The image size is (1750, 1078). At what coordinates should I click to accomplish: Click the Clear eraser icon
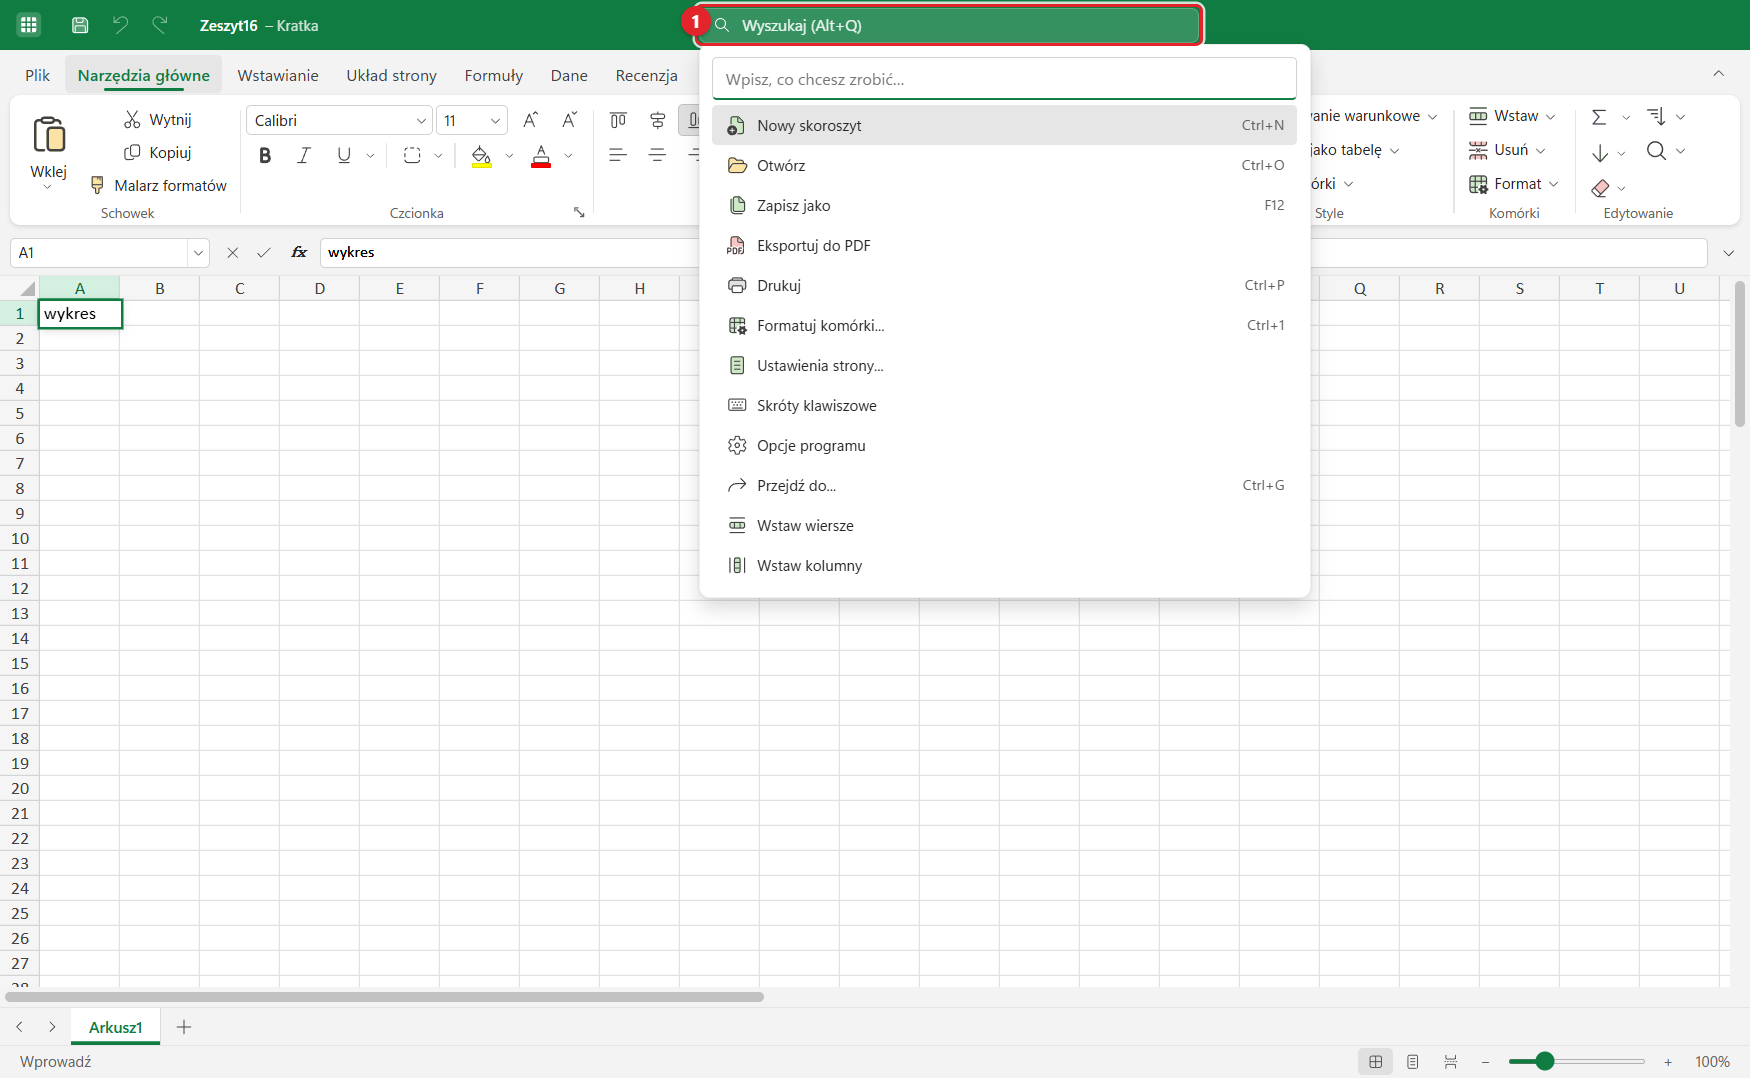coord(1600,188)
